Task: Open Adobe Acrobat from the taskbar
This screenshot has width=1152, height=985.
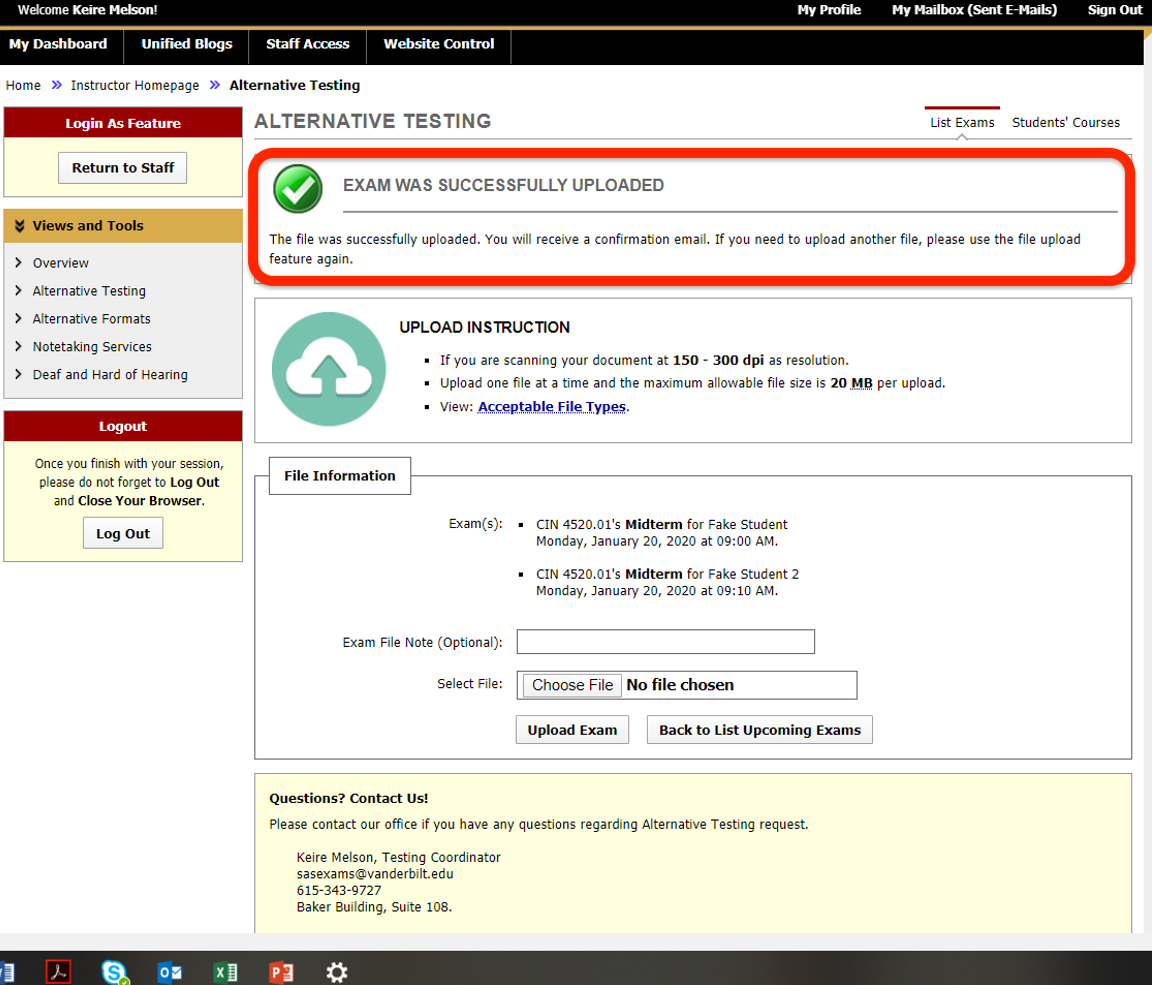Action: pos(58,971)
